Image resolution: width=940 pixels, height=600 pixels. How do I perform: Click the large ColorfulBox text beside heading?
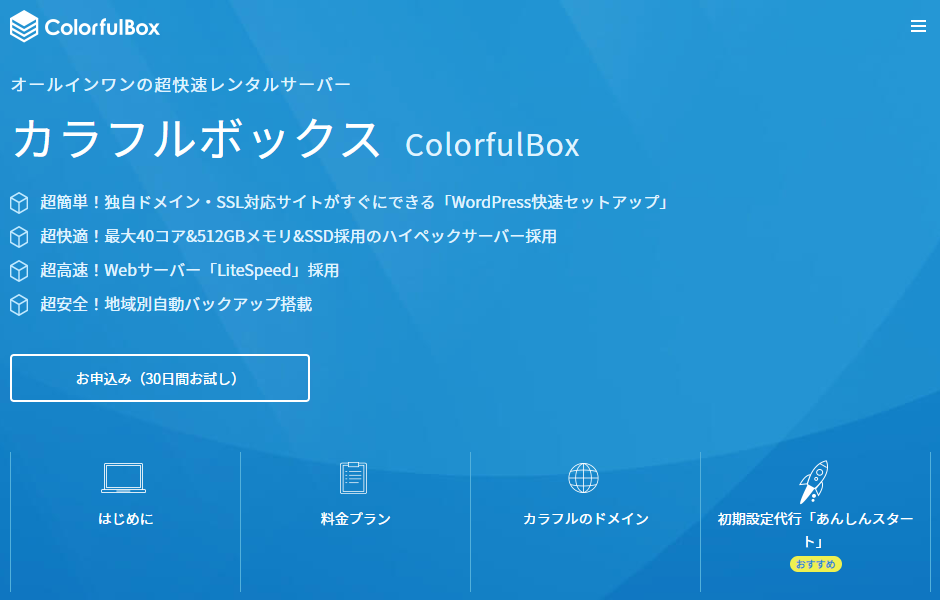492,145
